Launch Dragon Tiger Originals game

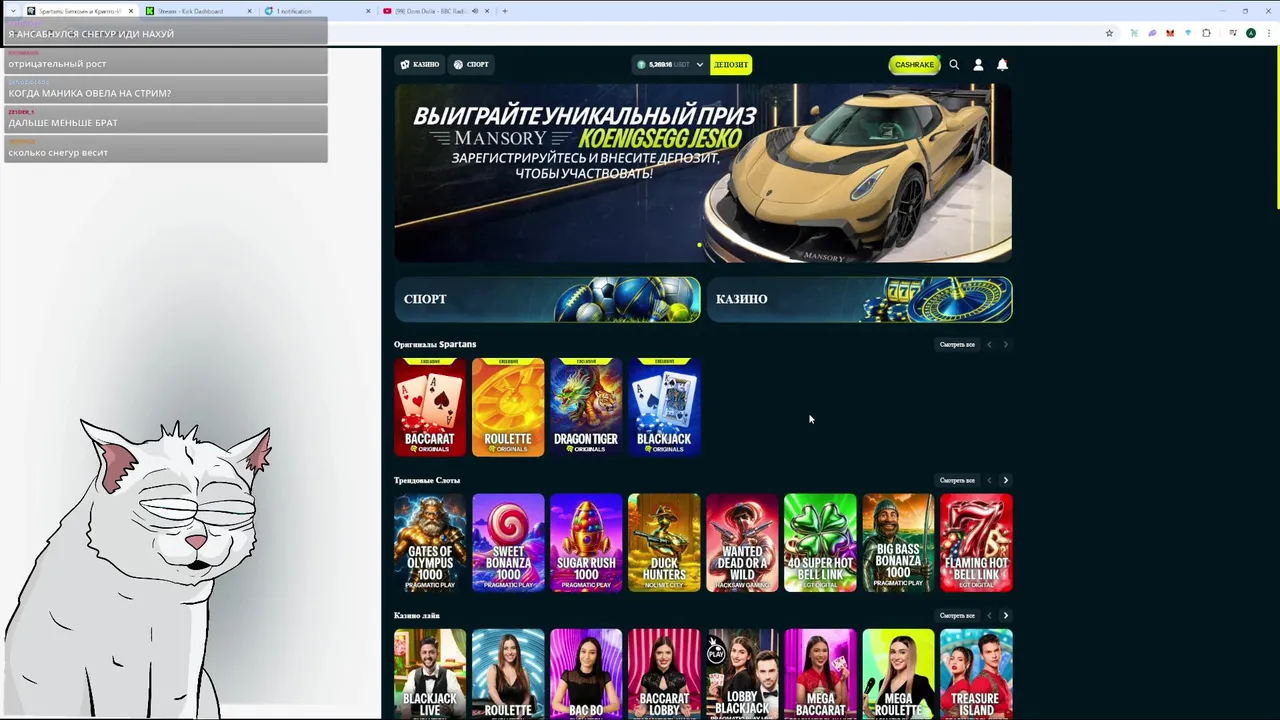click(x=586, y=407)
